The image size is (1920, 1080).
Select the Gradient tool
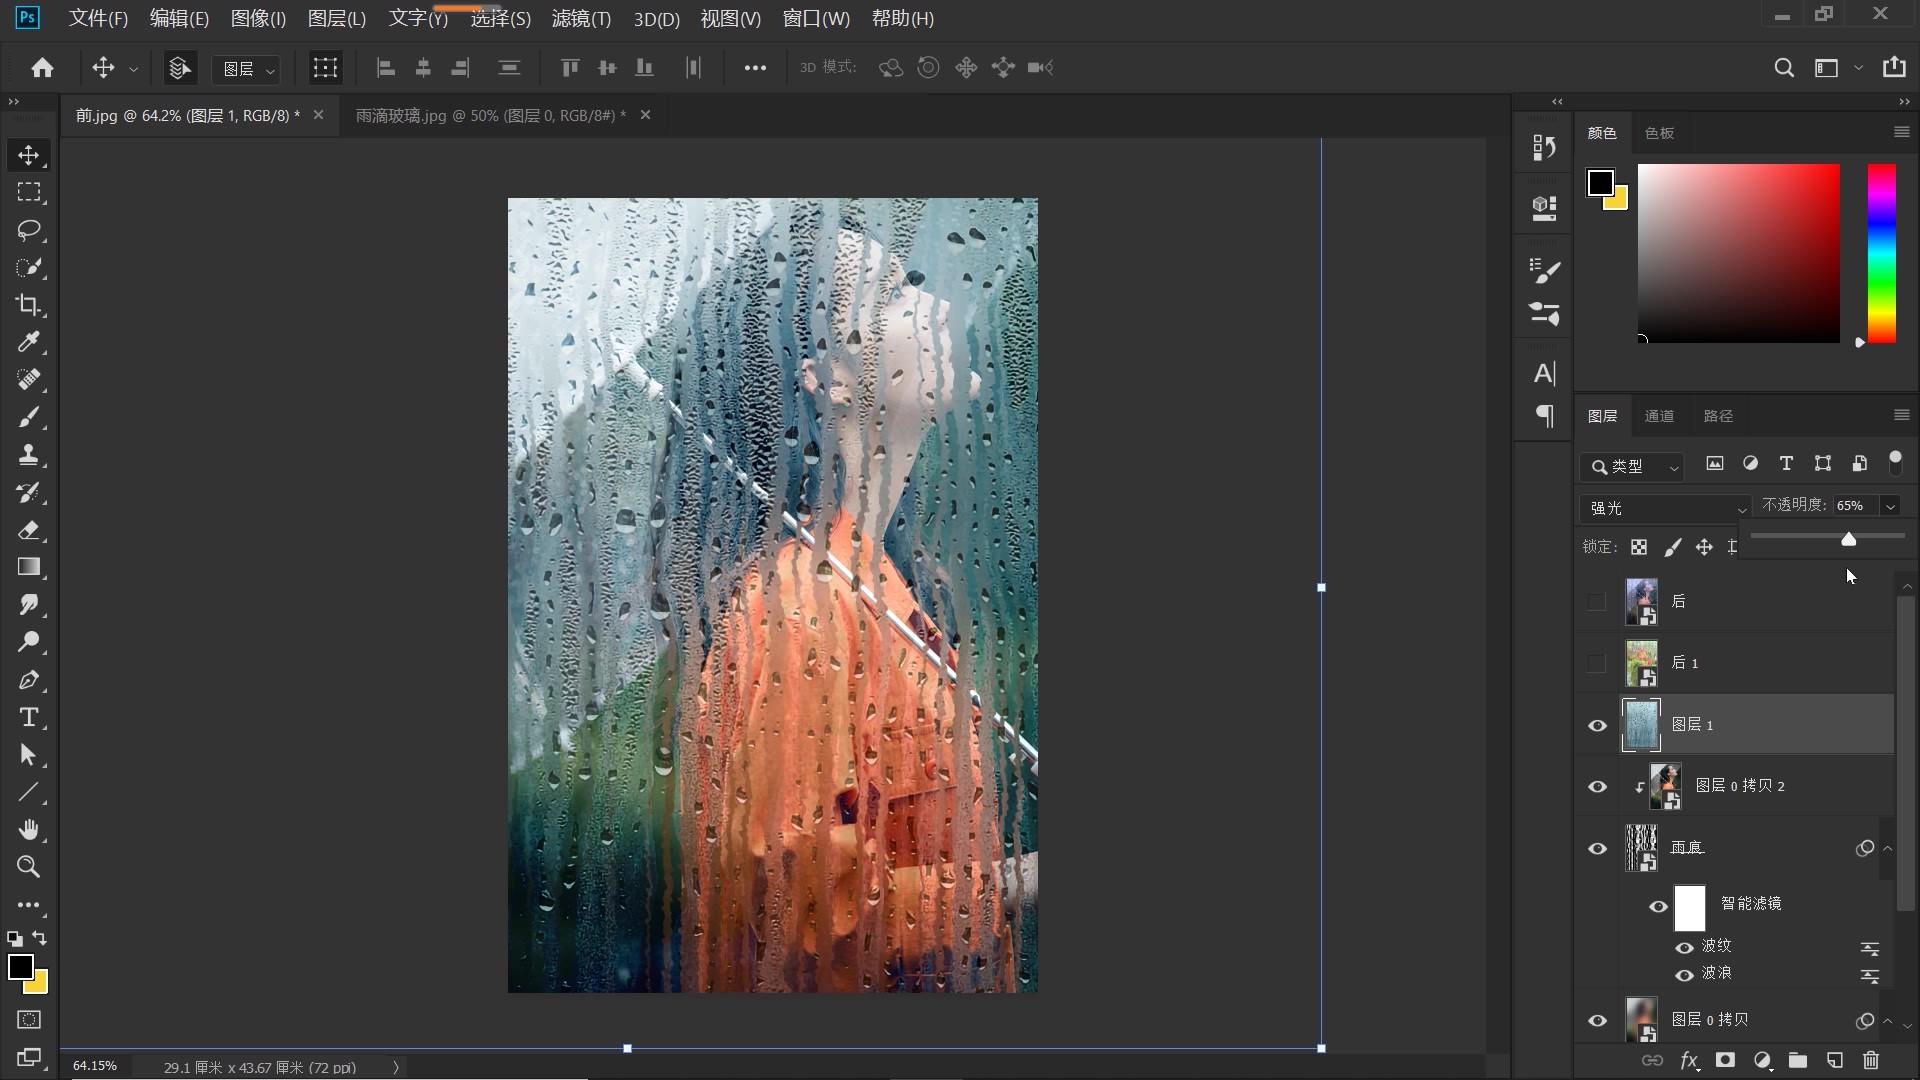pos(28,567)
